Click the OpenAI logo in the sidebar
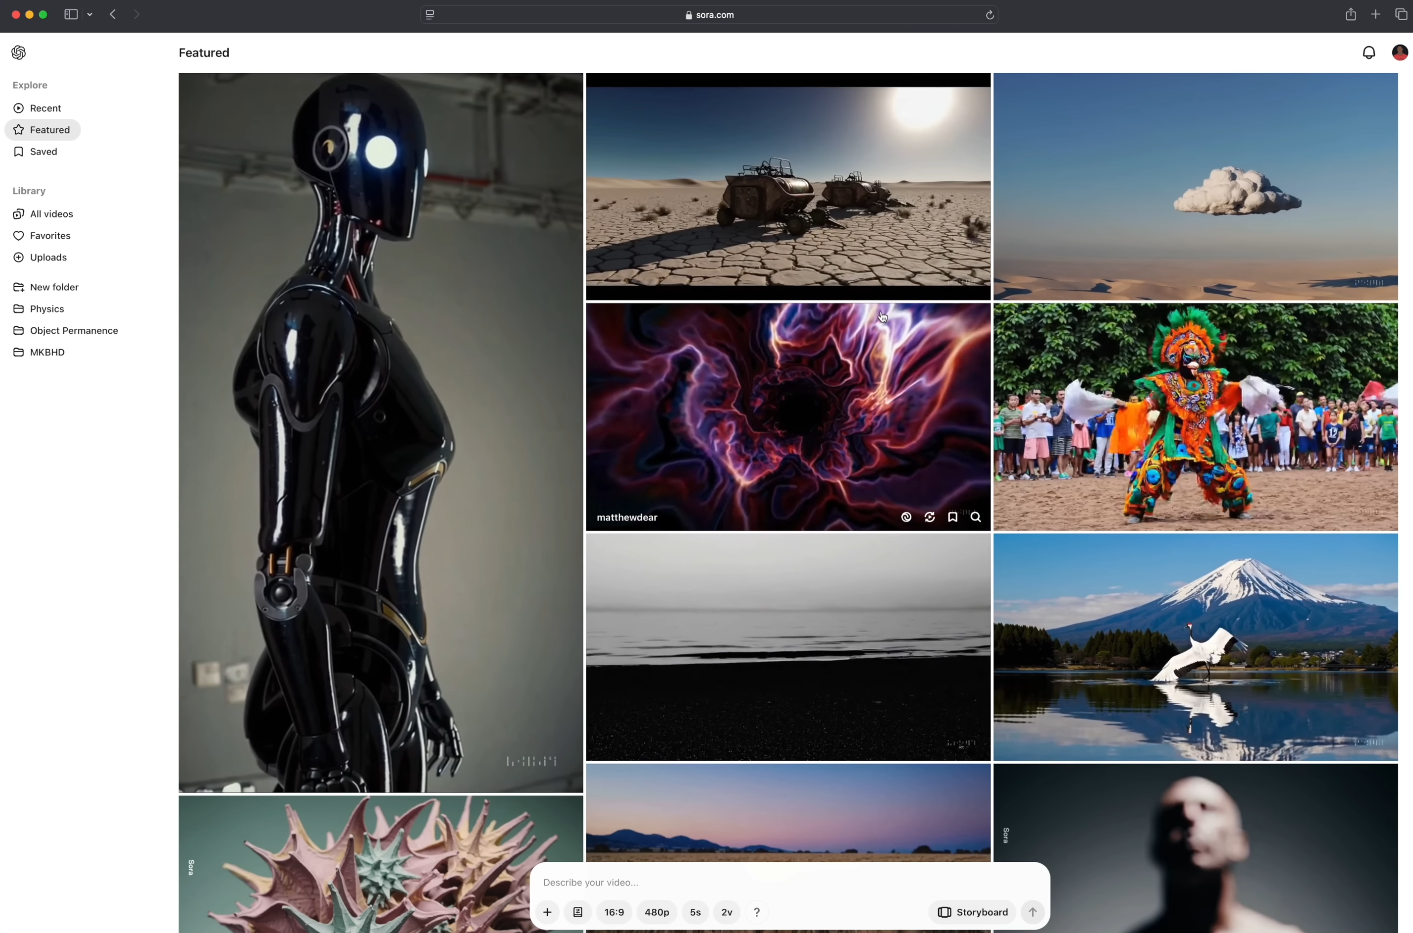Viewport: 1413px width, 933px height. click(x=19, y=53)
